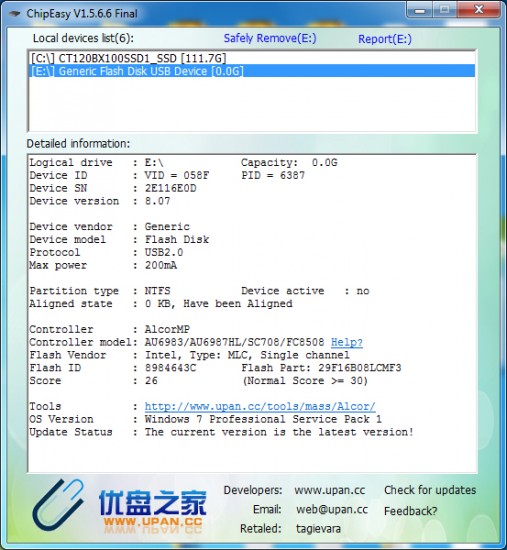
Task: Open Report(E:) link
Action: [385, 39]
